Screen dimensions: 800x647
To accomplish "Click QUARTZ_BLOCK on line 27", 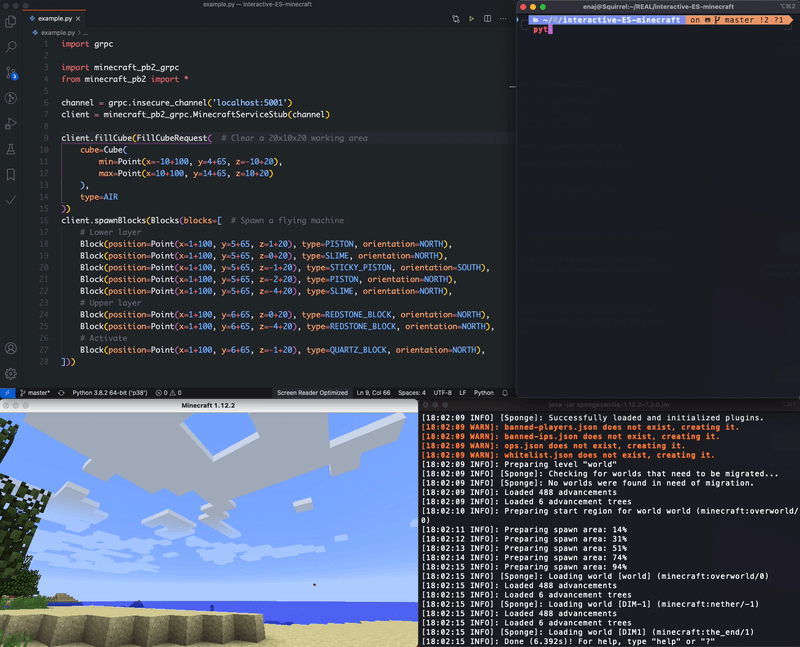I will [358, 350].
